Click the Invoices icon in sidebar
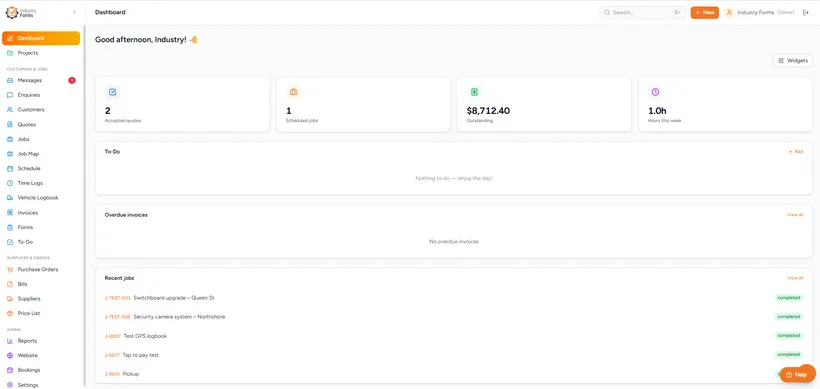This screenshot has height=389, width=820. point(10,213)
